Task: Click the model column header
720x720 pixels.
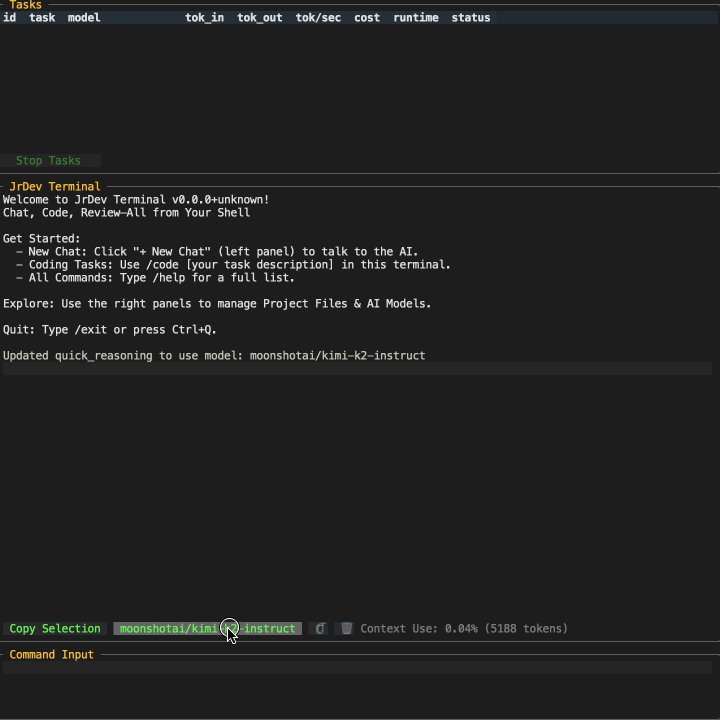Action: click(84, 17)
